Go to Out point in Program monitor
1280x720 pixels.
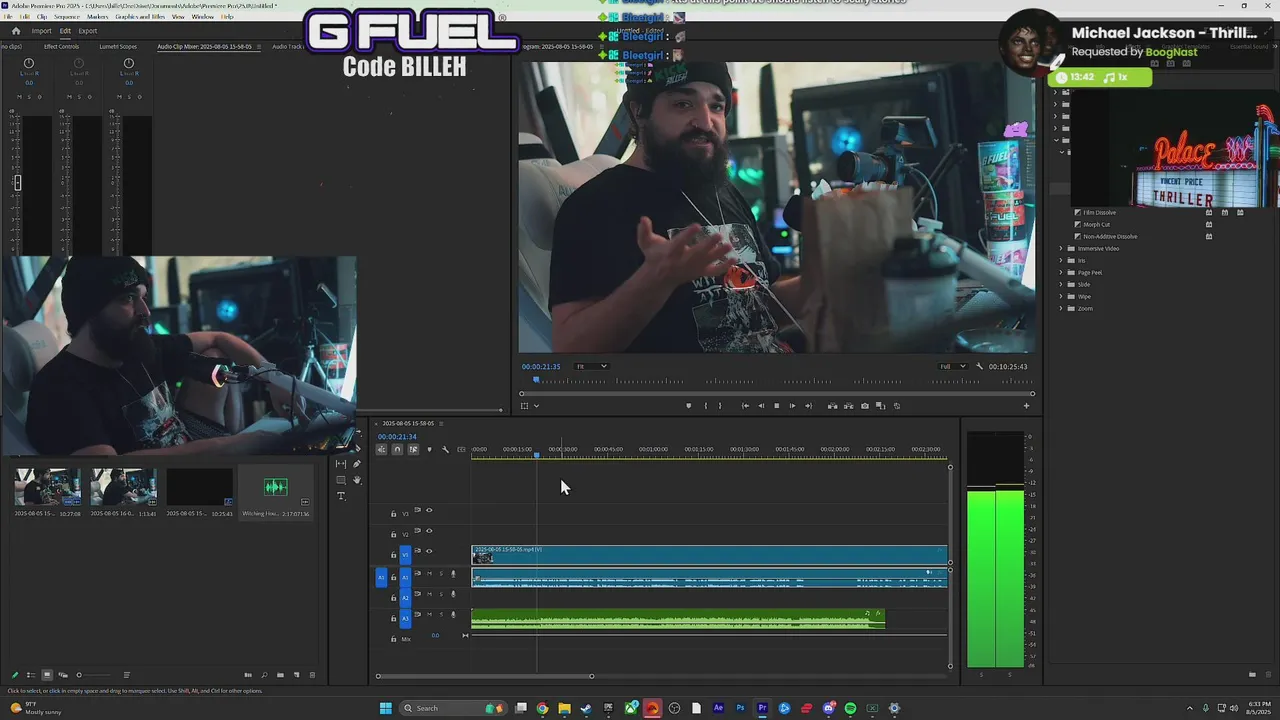808,406
